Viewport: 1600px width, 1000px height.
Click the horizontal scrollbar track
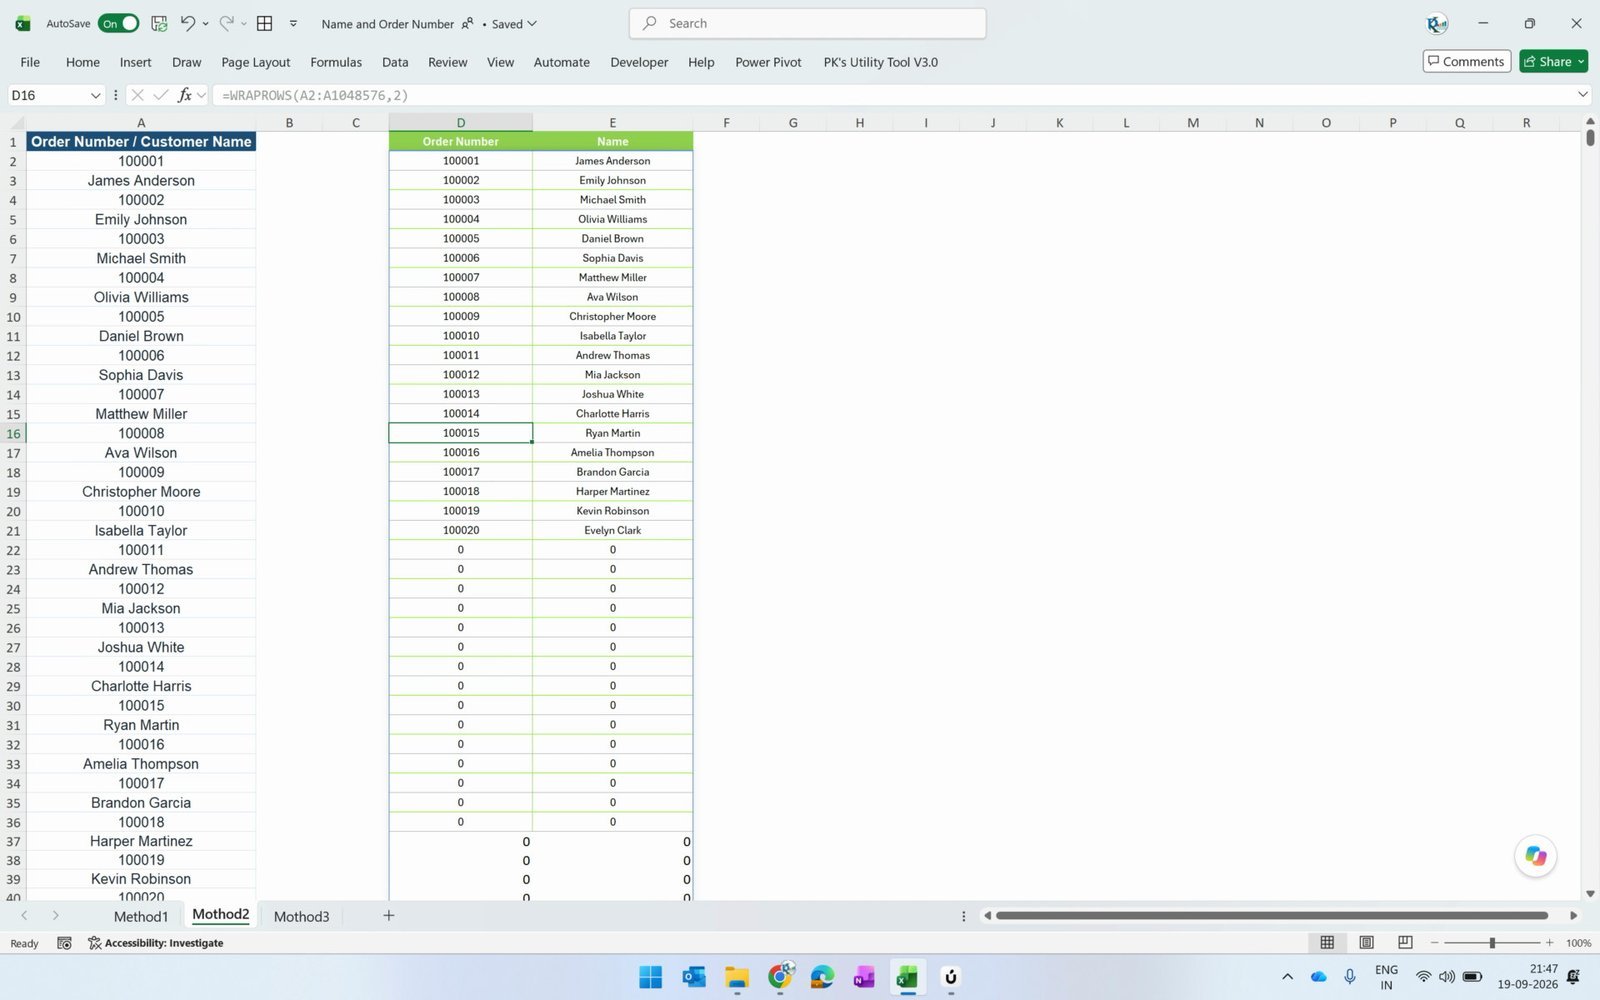pos(1272,915)
